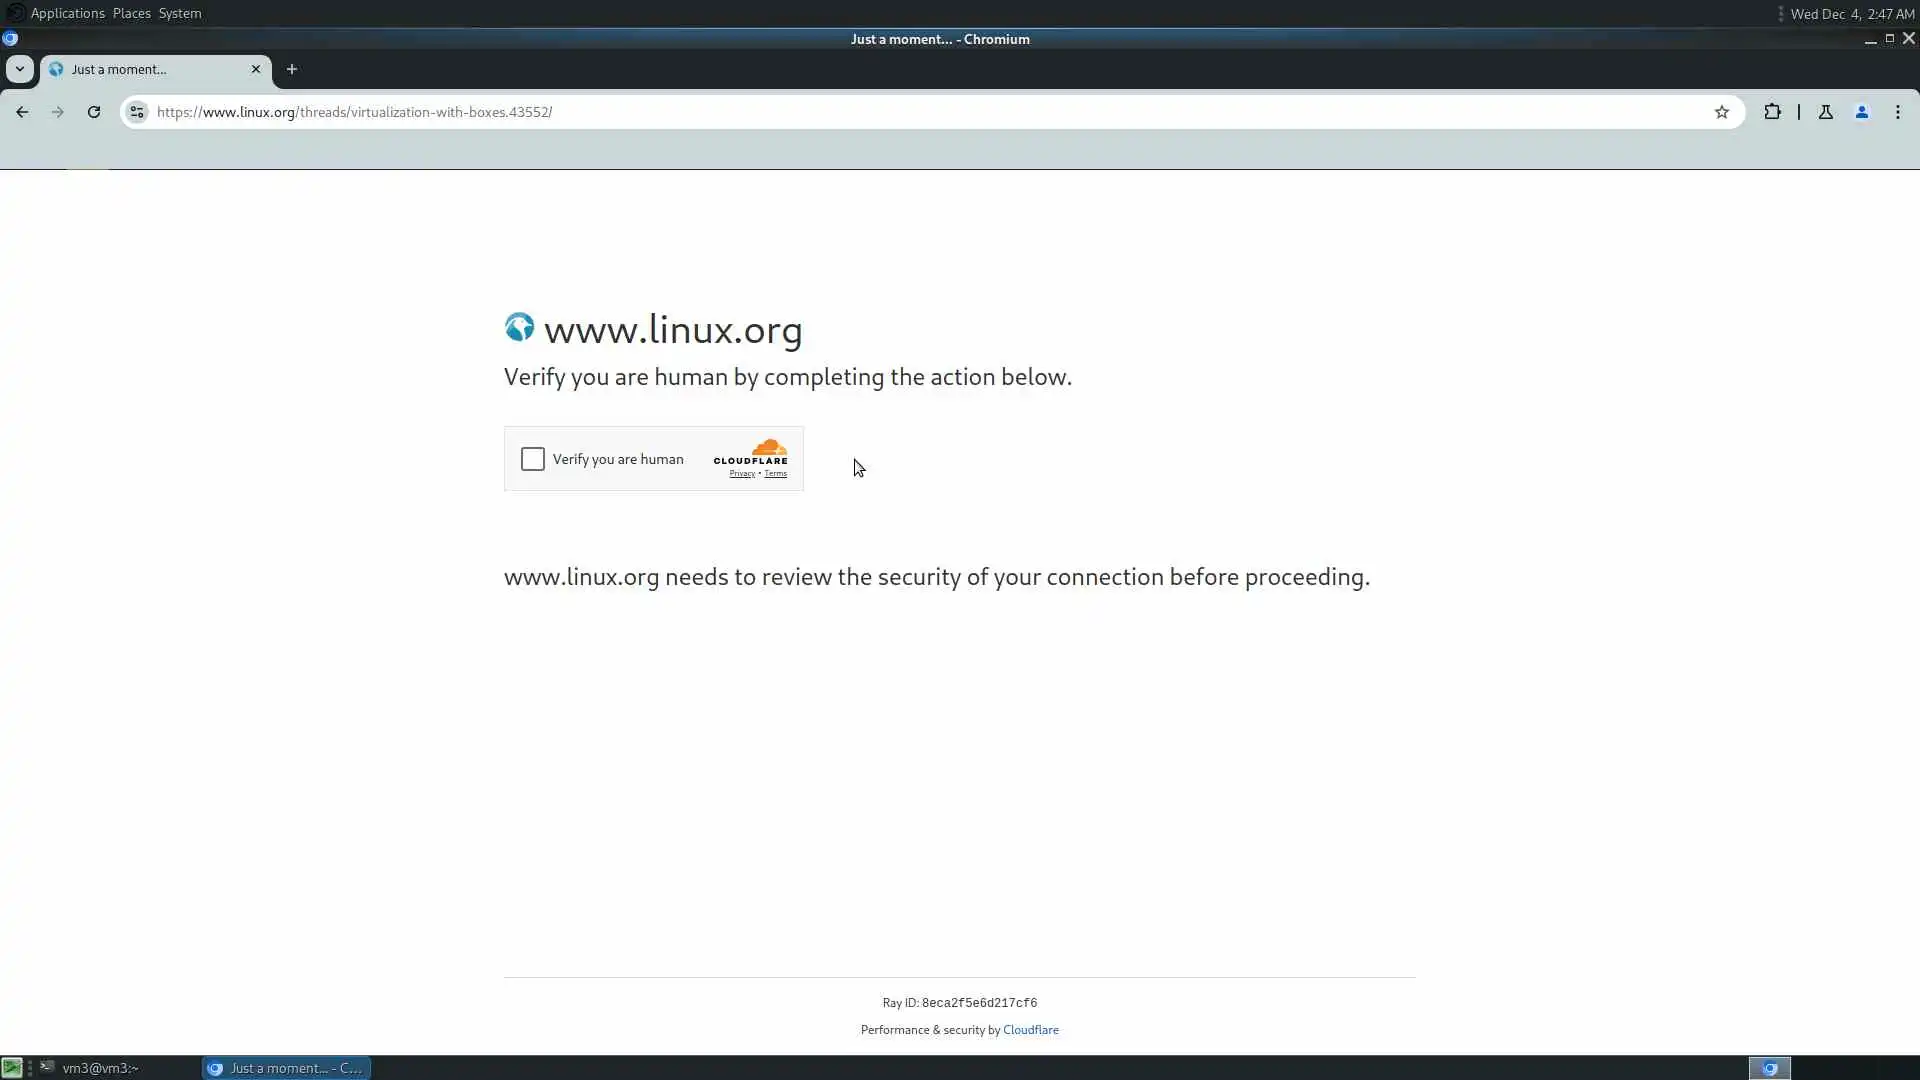Image resolution: width=1920 pixels, height=1080 pixels.
Task: Bookmark this page with the star icon
Action: tap(1721, 112)
